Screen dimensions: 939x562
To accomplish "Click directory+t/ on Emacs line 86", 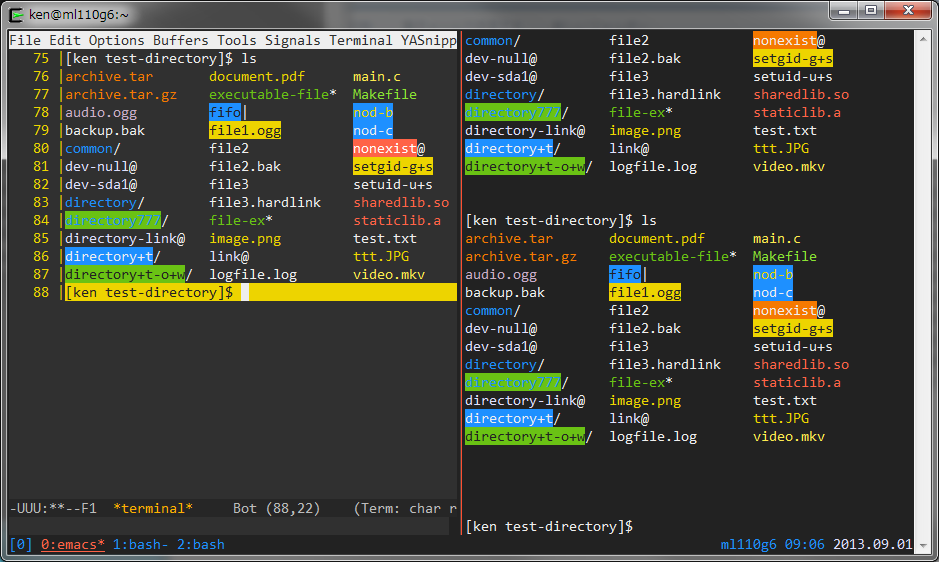I will pos(113,256).
